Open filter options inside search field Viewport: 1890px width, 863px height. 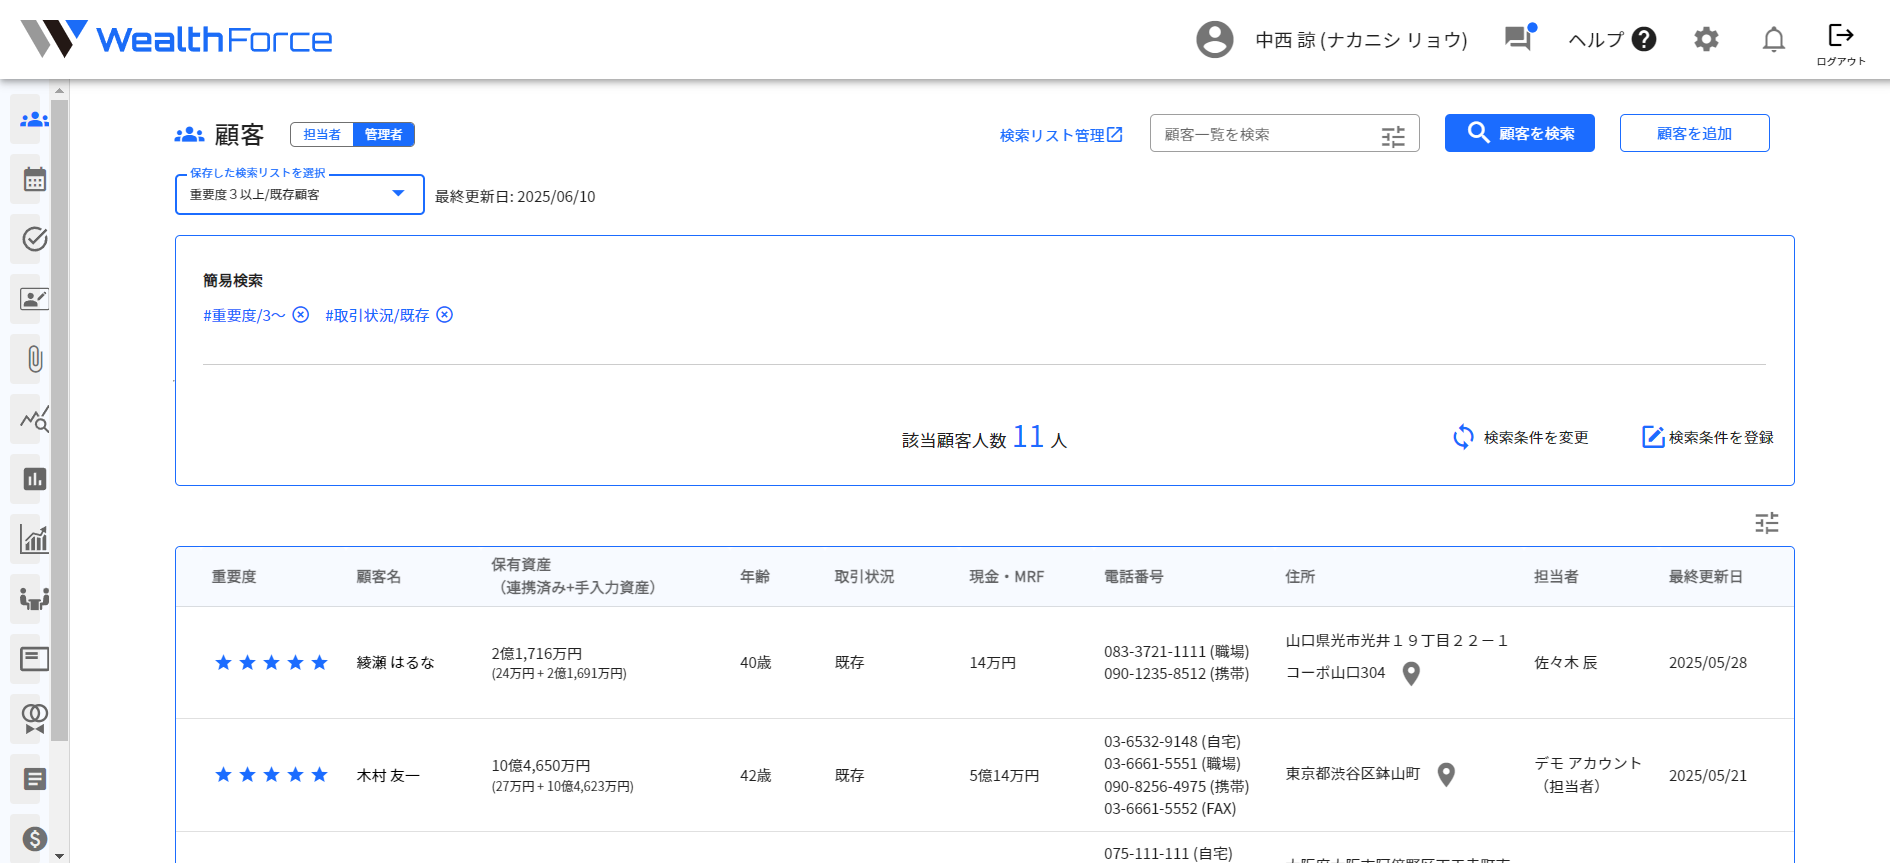click(x=1393, y=136)
